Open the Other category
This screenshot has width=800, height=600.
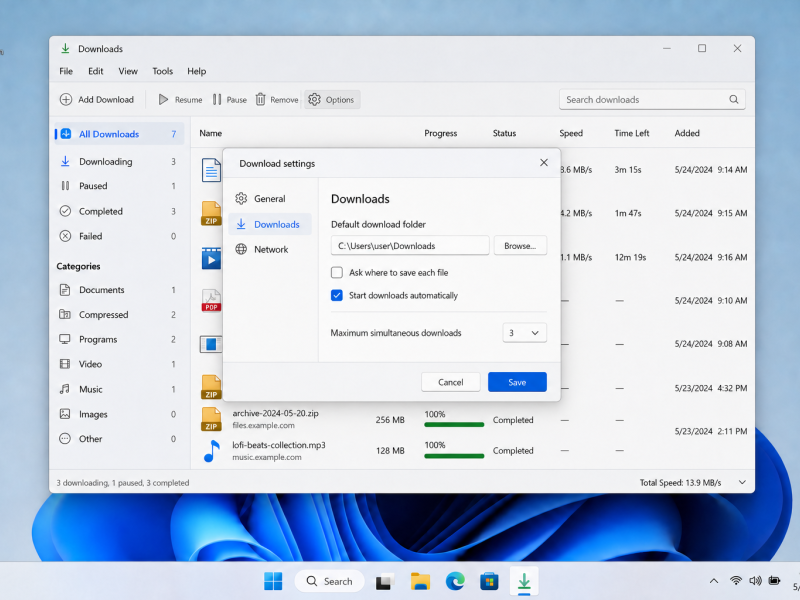point(119,439)
